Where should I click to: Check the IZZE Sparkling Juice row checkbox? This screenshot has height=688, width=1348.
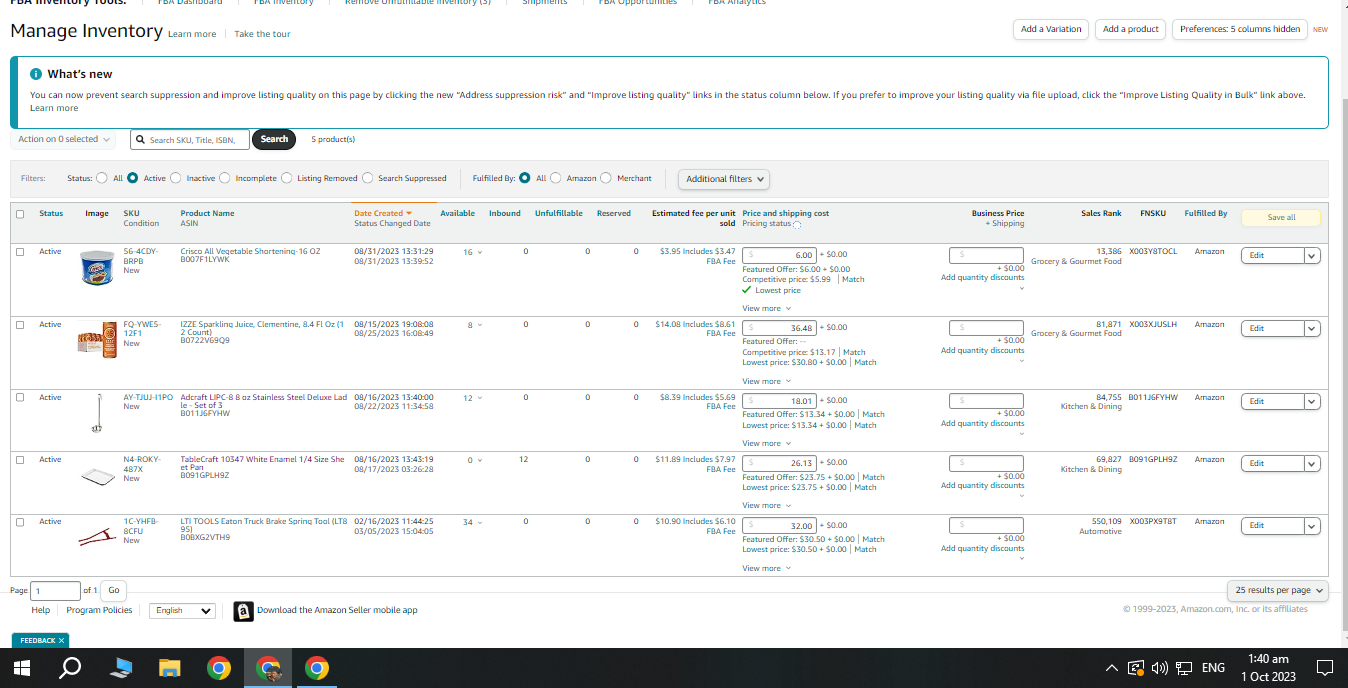click(20, 325)
